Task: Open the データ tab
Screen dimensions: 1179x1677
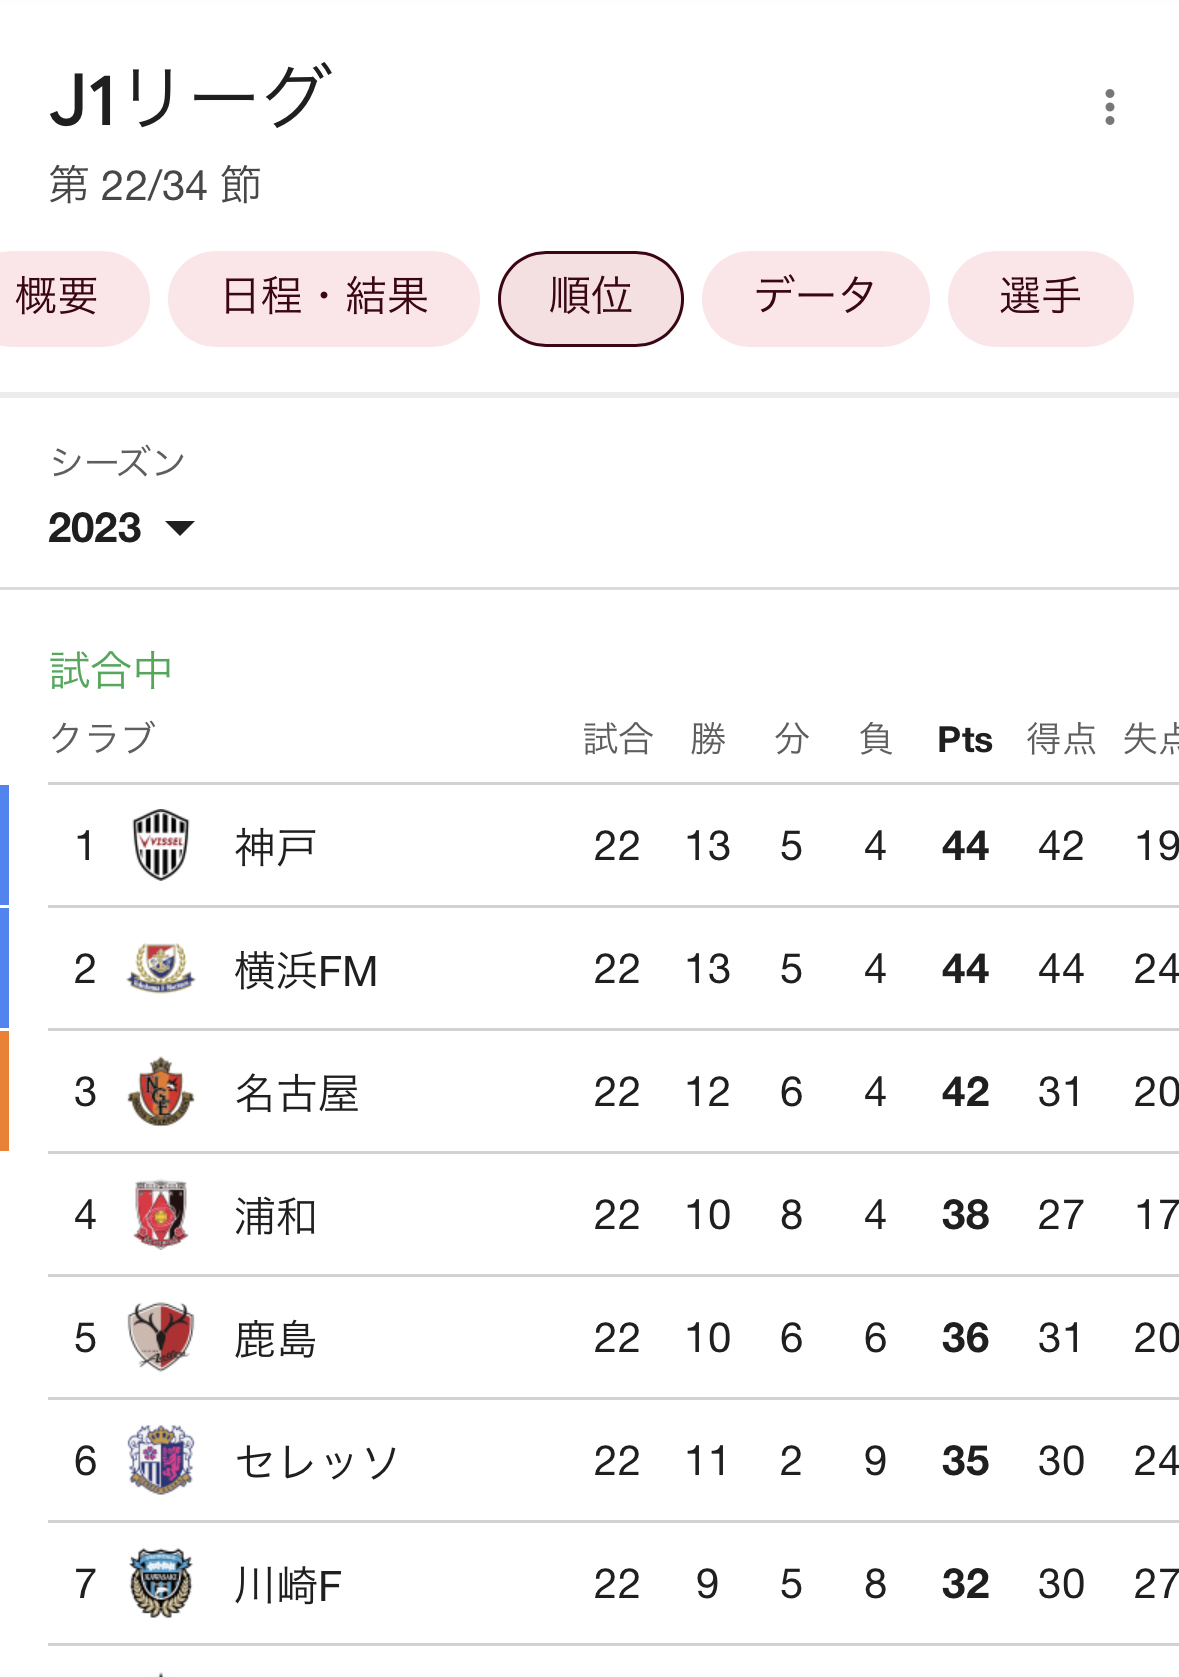Action: point(815,298)
